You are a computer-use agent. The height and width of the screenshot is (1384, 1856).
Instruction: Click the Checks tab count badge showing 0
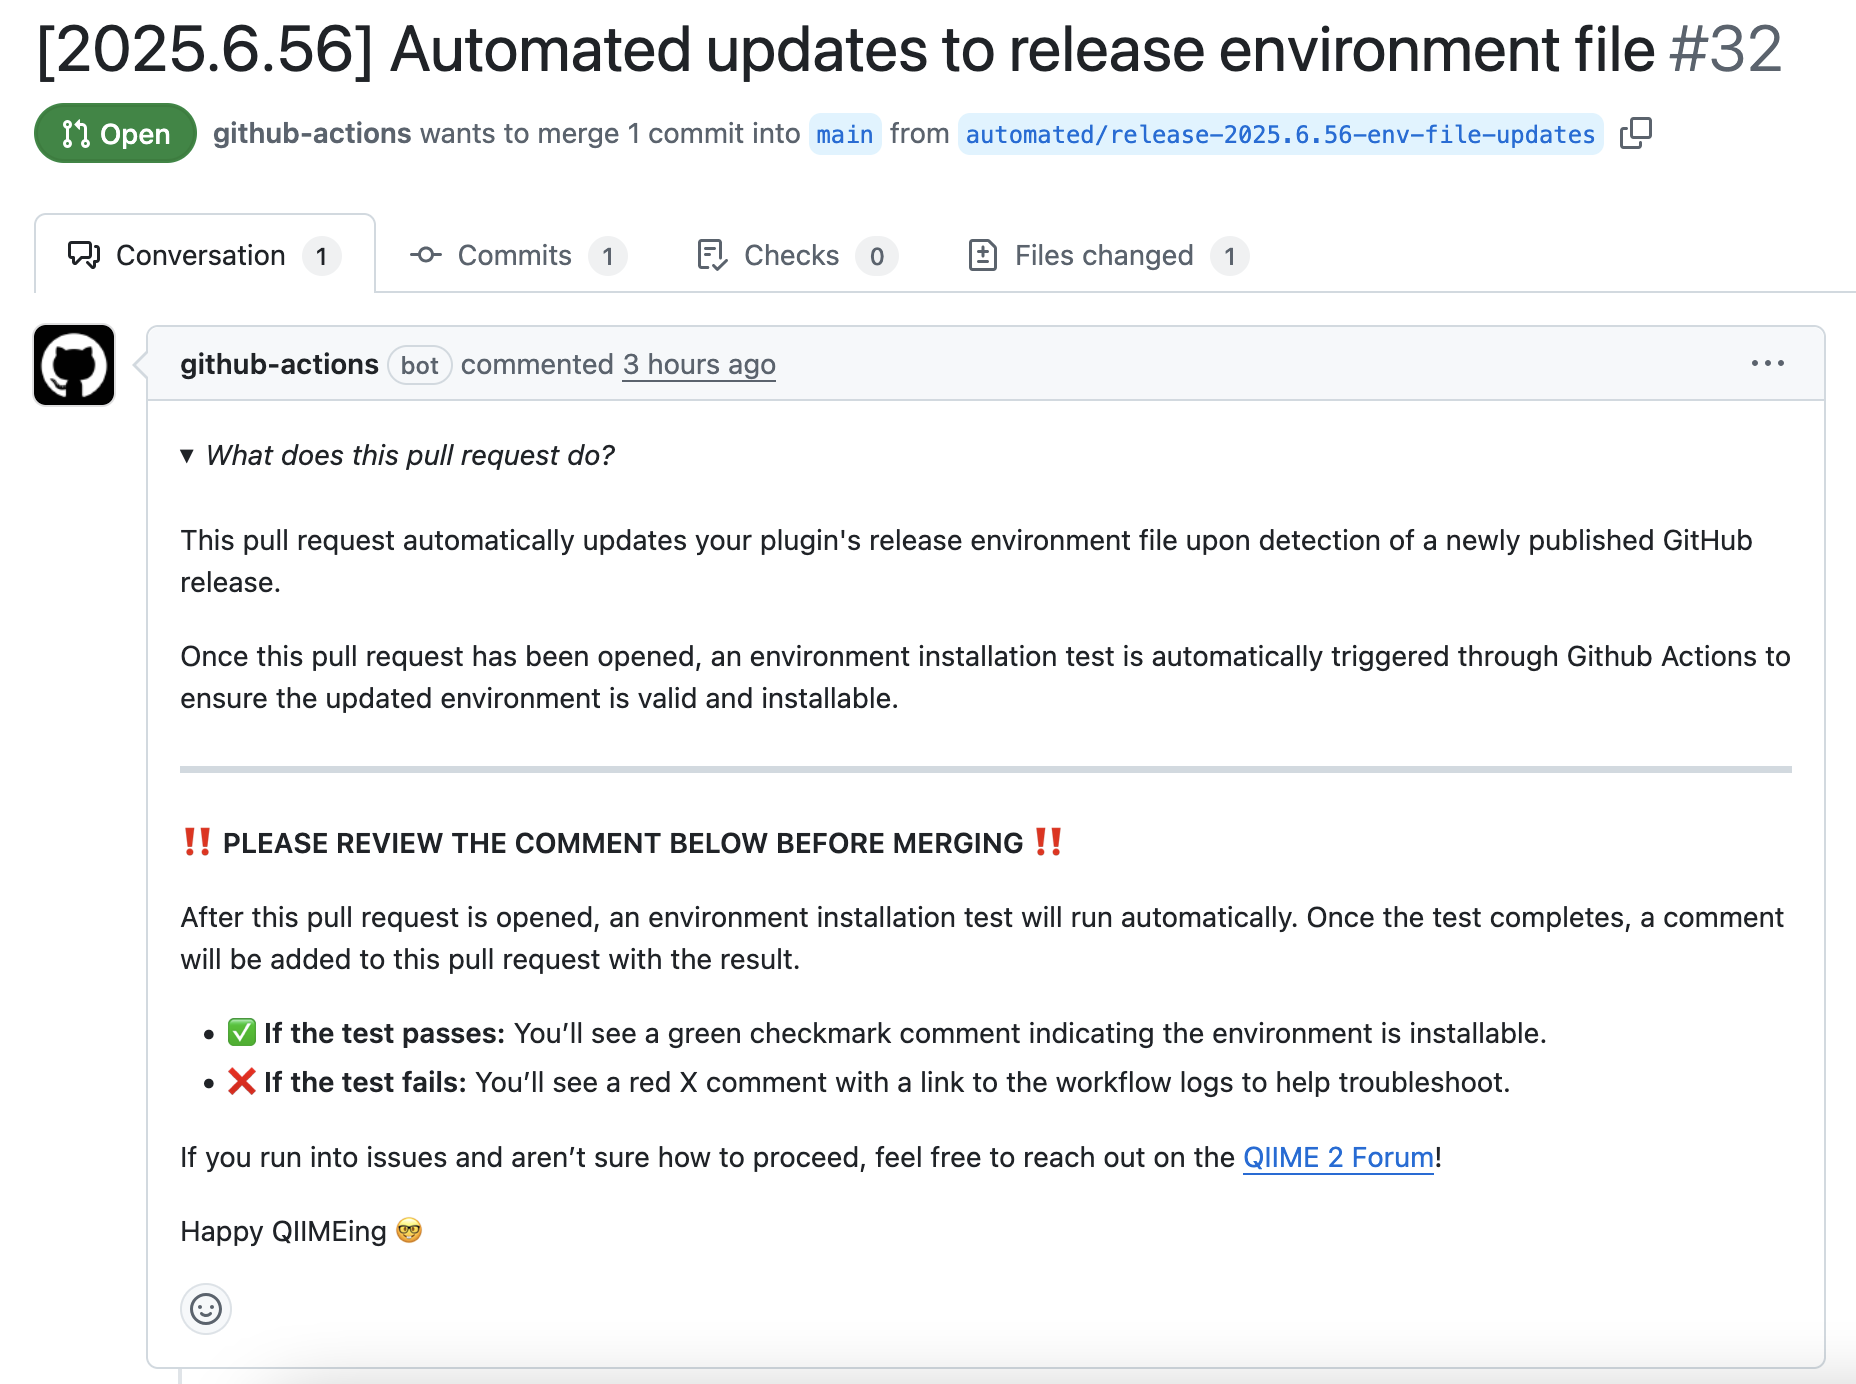(877, 256)
